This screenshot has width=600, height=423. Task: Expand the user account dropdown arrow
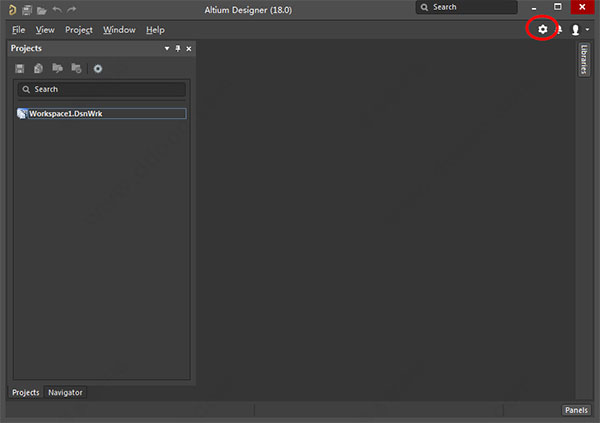click(x=587, y=29)
